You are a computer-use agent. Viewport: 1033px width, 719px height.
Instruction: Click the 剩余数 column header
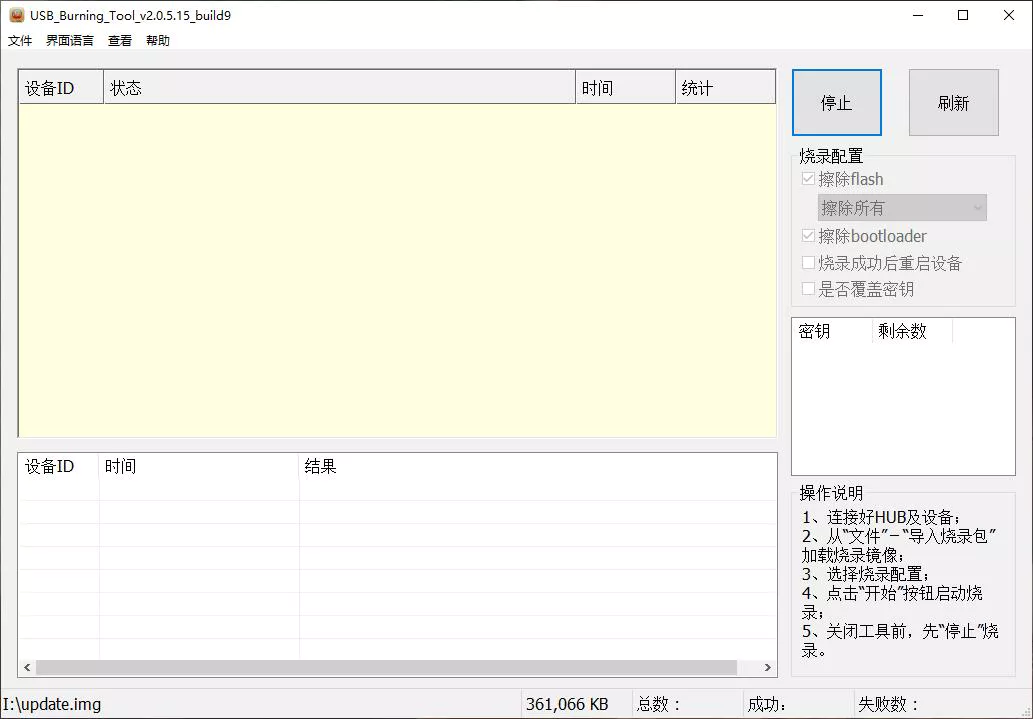pos(912,331)
